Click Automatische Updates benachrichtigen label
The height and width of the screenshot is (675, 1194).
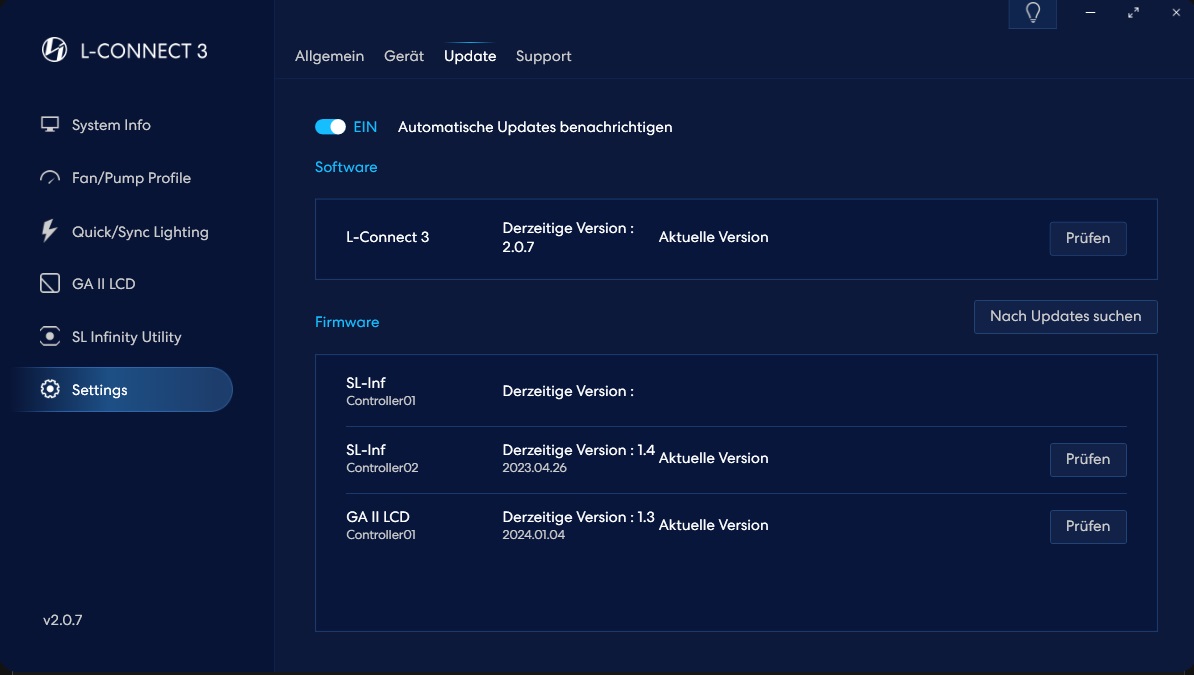[x=535, y=126]
